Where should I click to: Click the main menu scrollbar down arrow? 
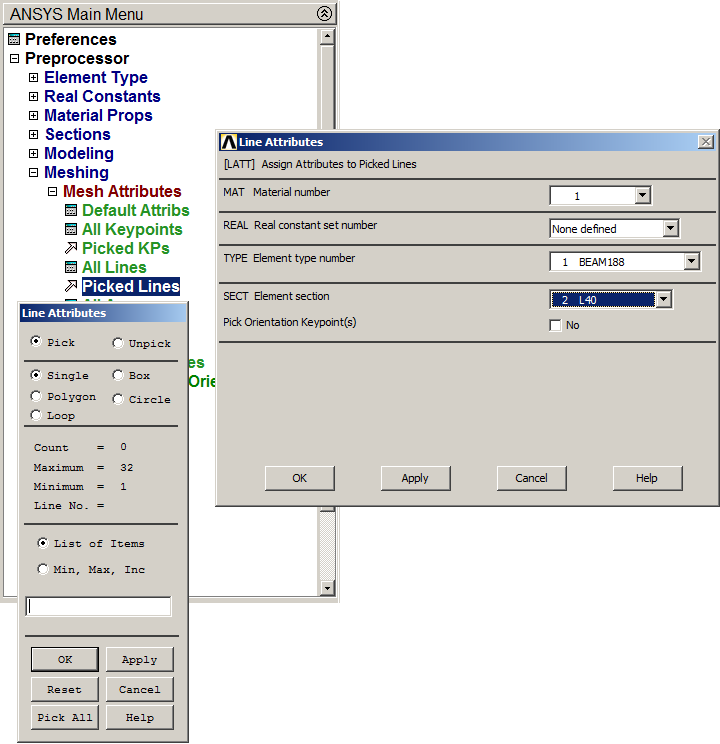point(326,589)
